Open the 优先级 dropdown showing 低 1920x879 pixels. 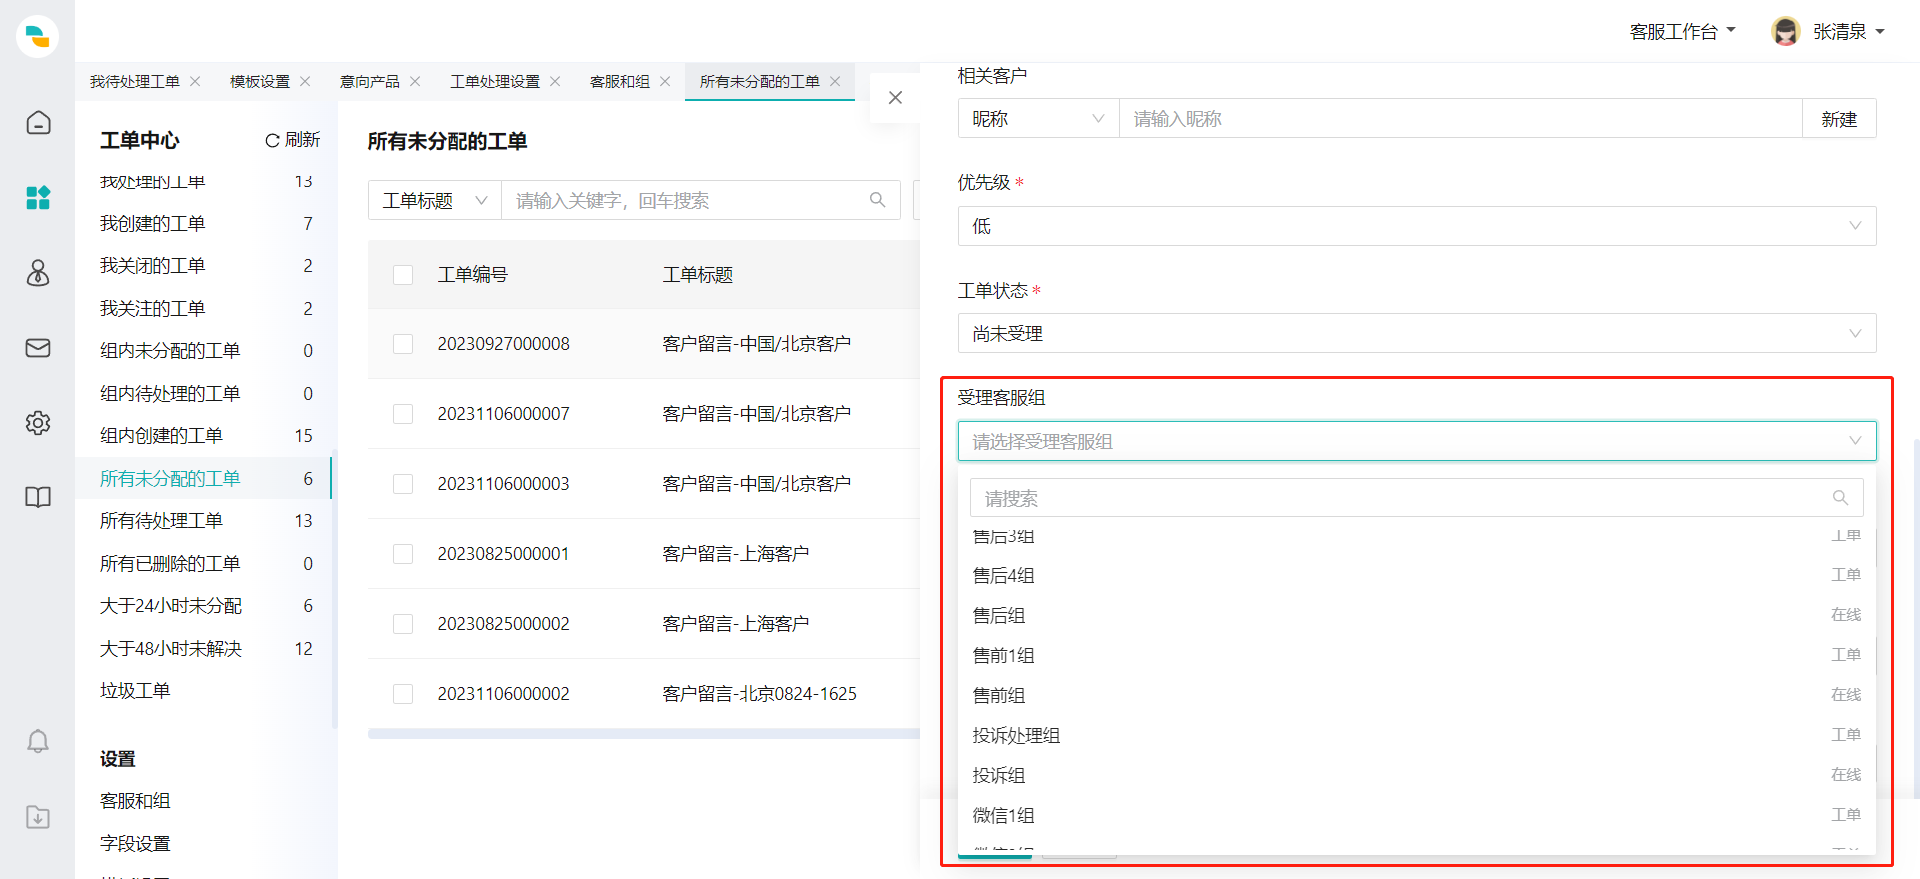(1417, 226)
